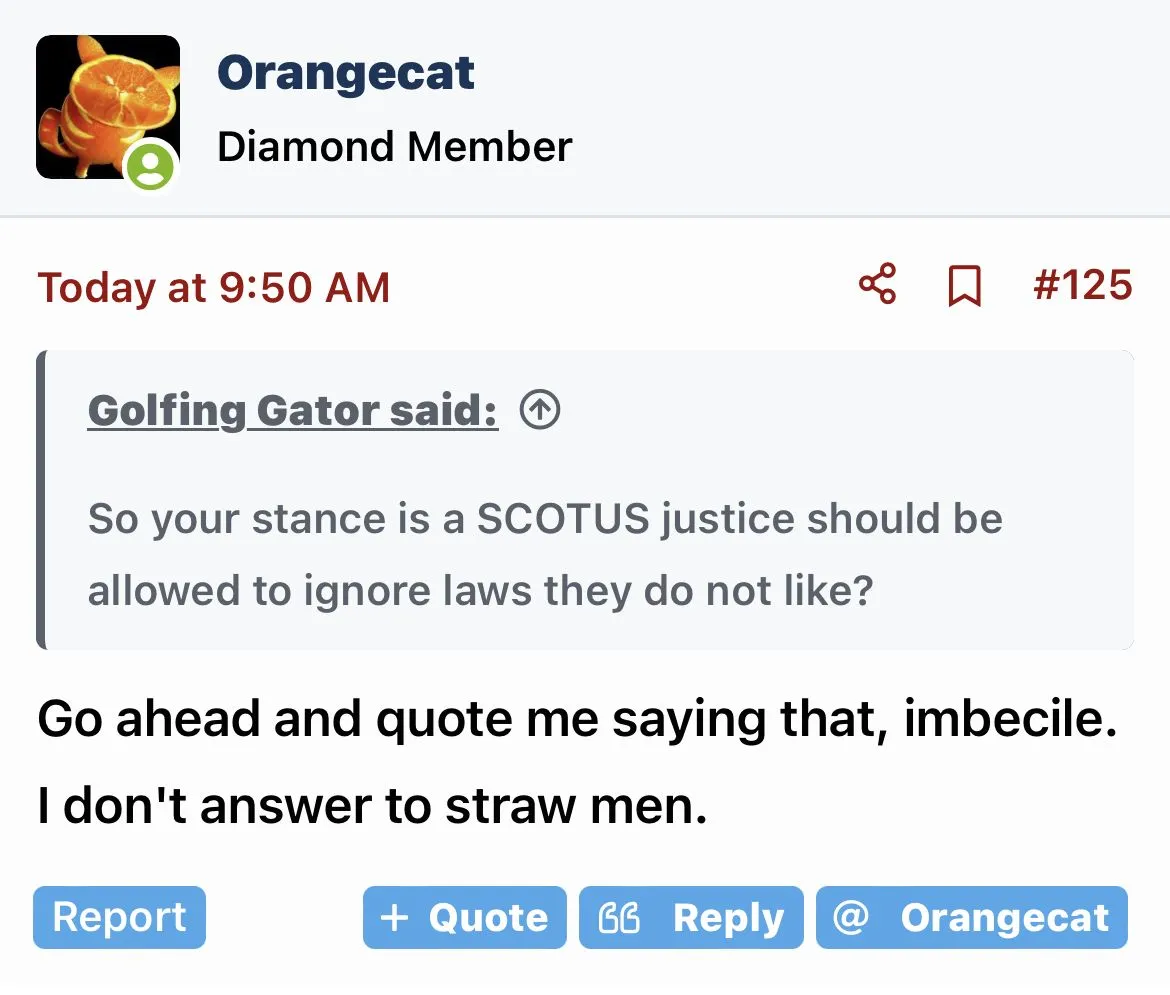Jump to Golfing Gator's original post arrow

540,410
